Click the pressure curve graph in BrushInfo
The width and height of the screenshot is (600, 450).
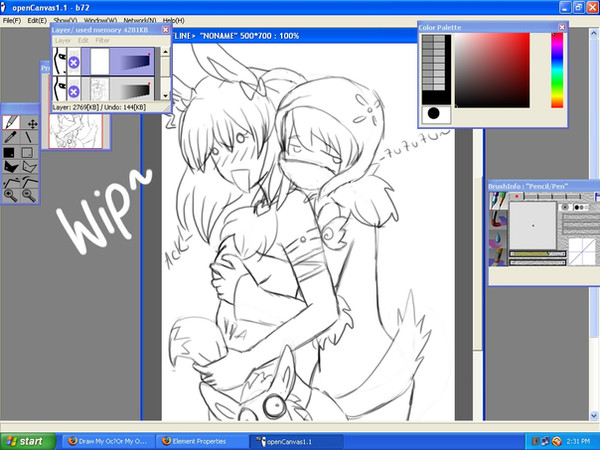coord(582,251)
